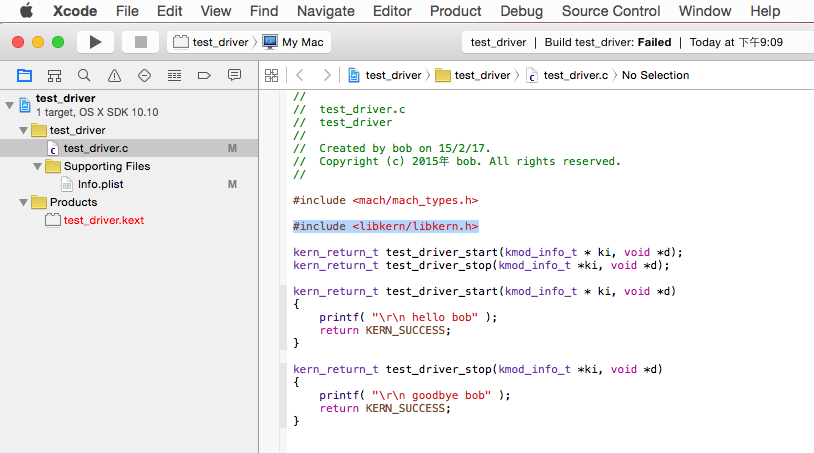The width and height of the screenshot is (814, 453).
Task: Click the Stop button in toolbar
Action: coord(141,42)
